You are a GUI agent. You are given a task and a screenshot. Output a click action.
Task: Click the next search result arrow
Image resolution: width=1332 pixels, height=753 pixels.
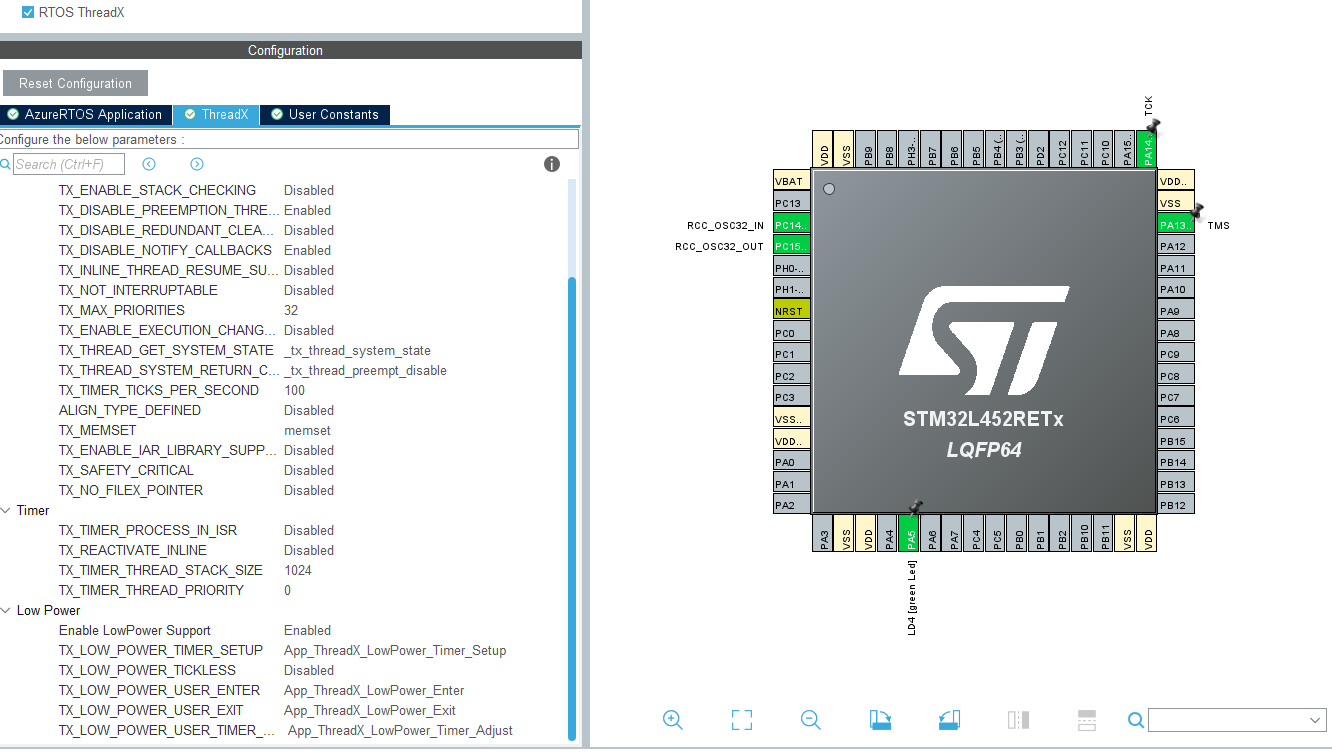click(196, 164)
